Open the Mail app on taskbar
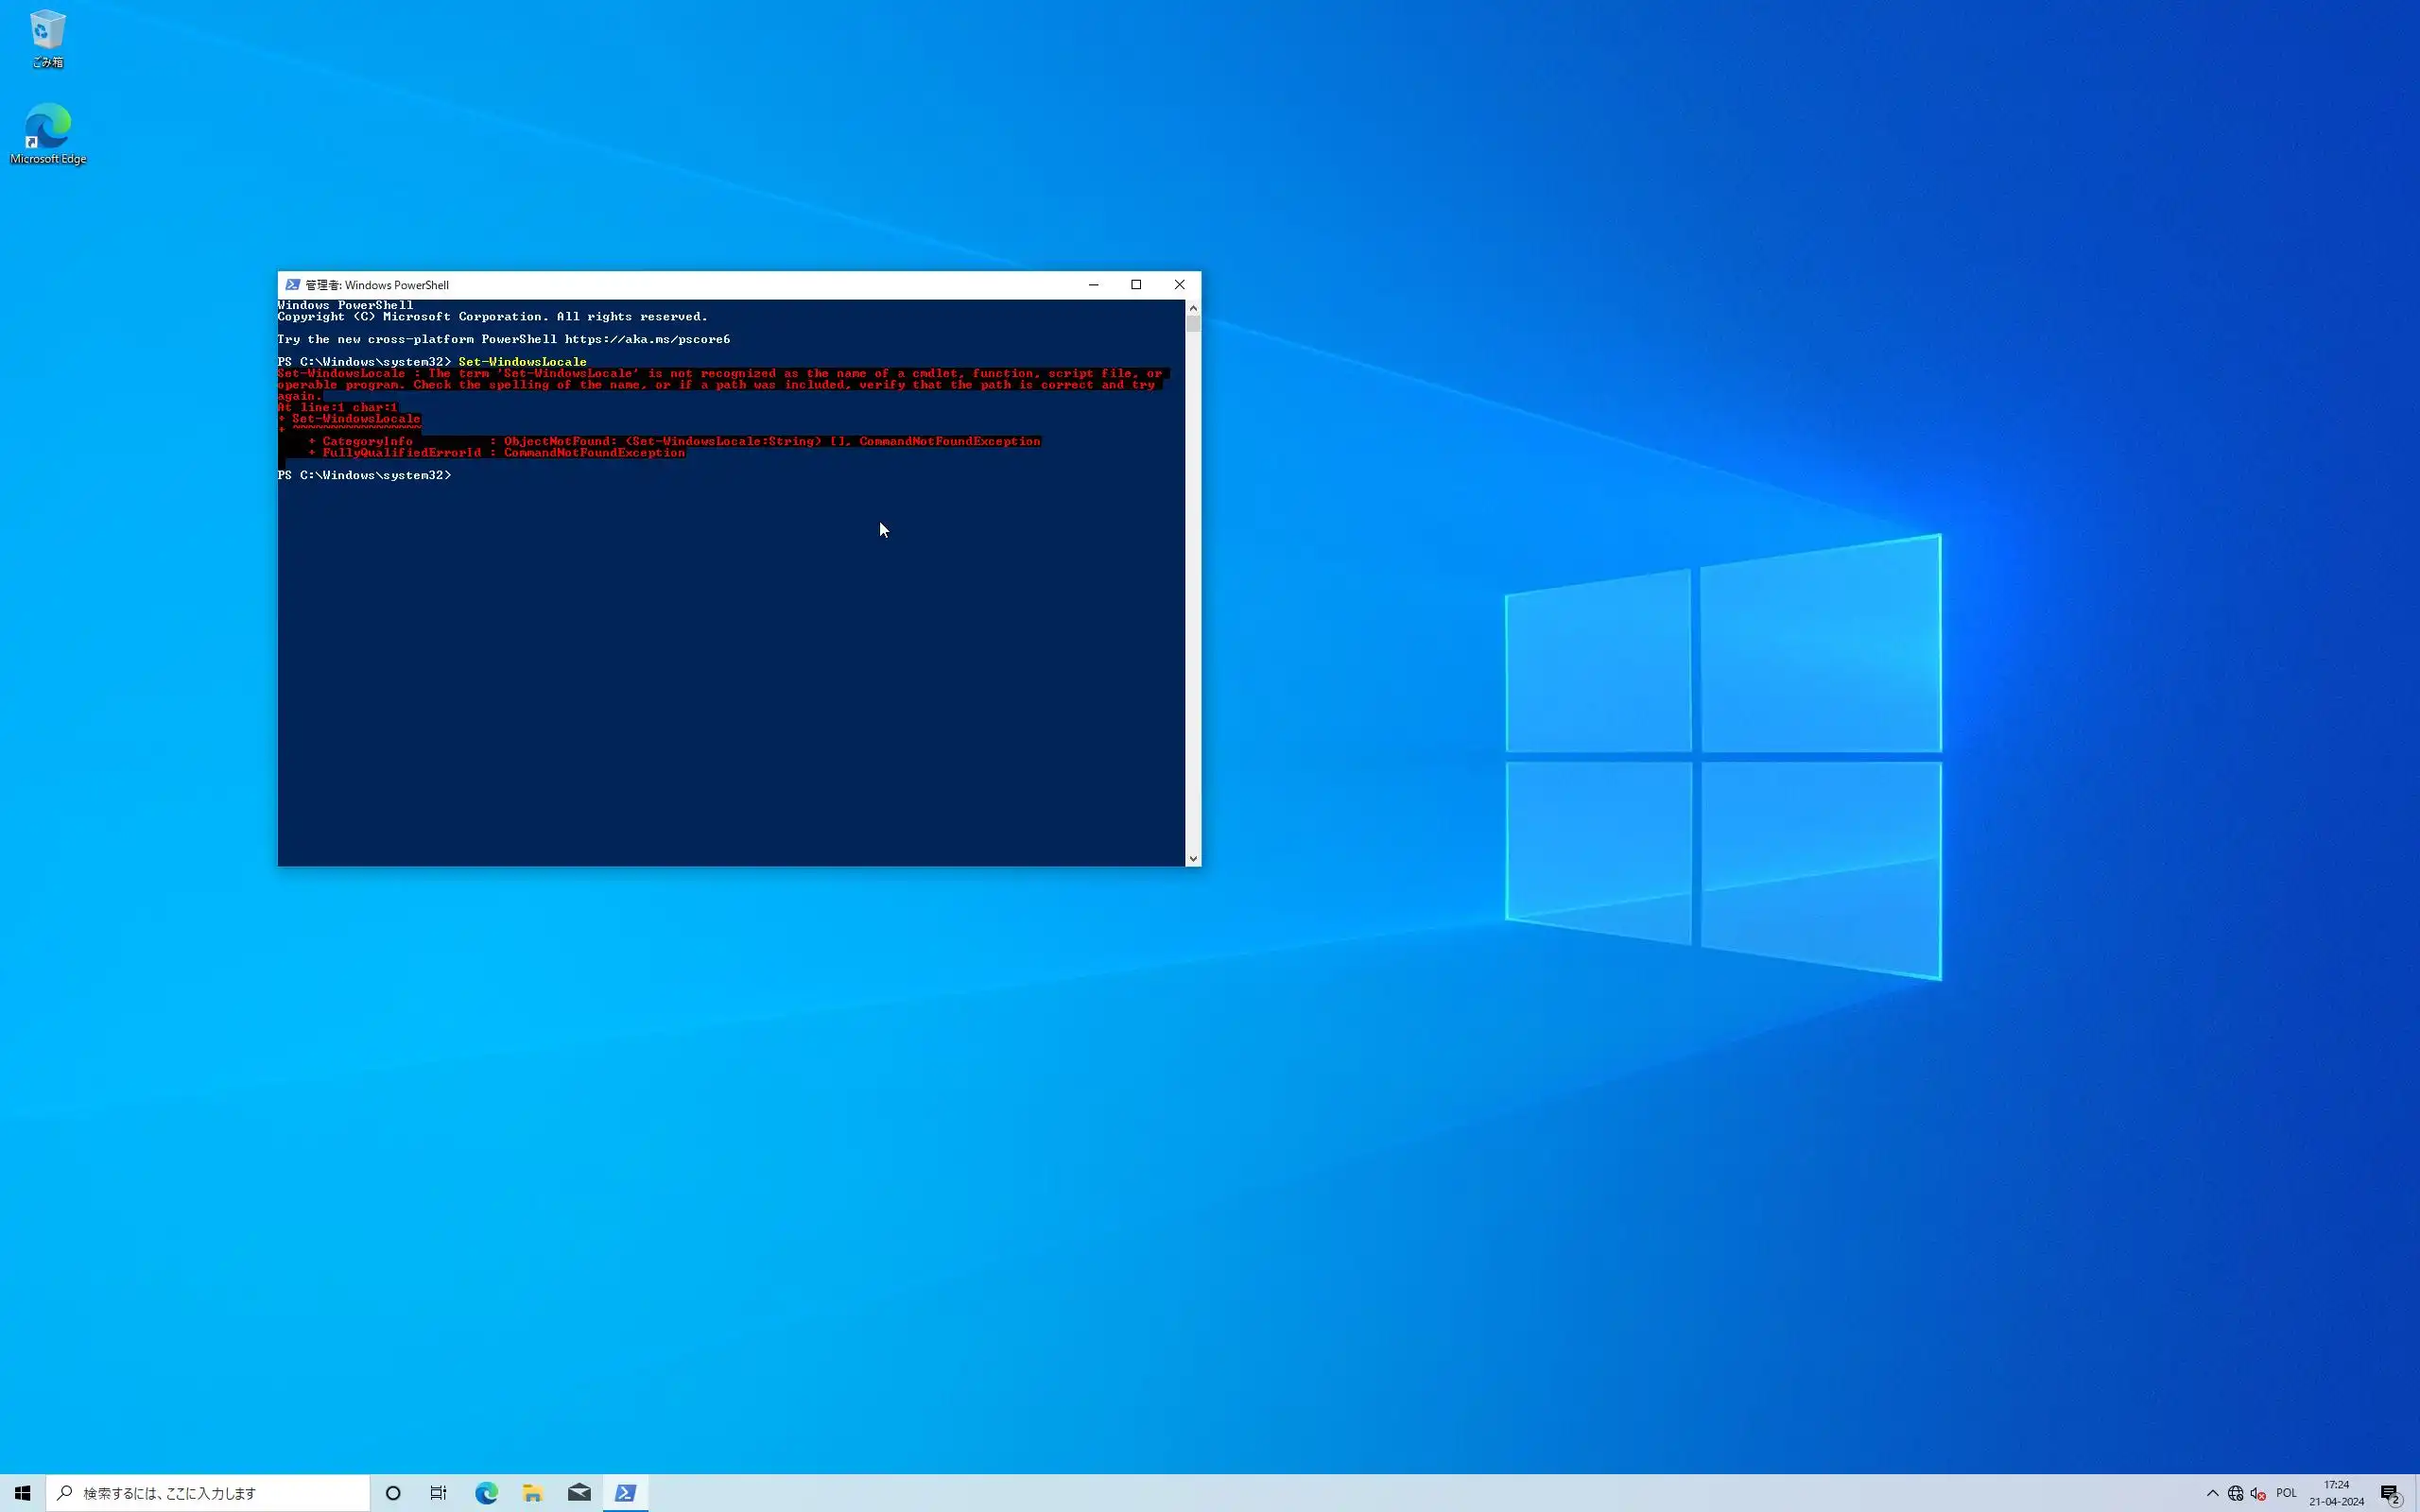The height and width of the screenshot is (1512, 2420). pyautogui.click(x=579, y=1493)
